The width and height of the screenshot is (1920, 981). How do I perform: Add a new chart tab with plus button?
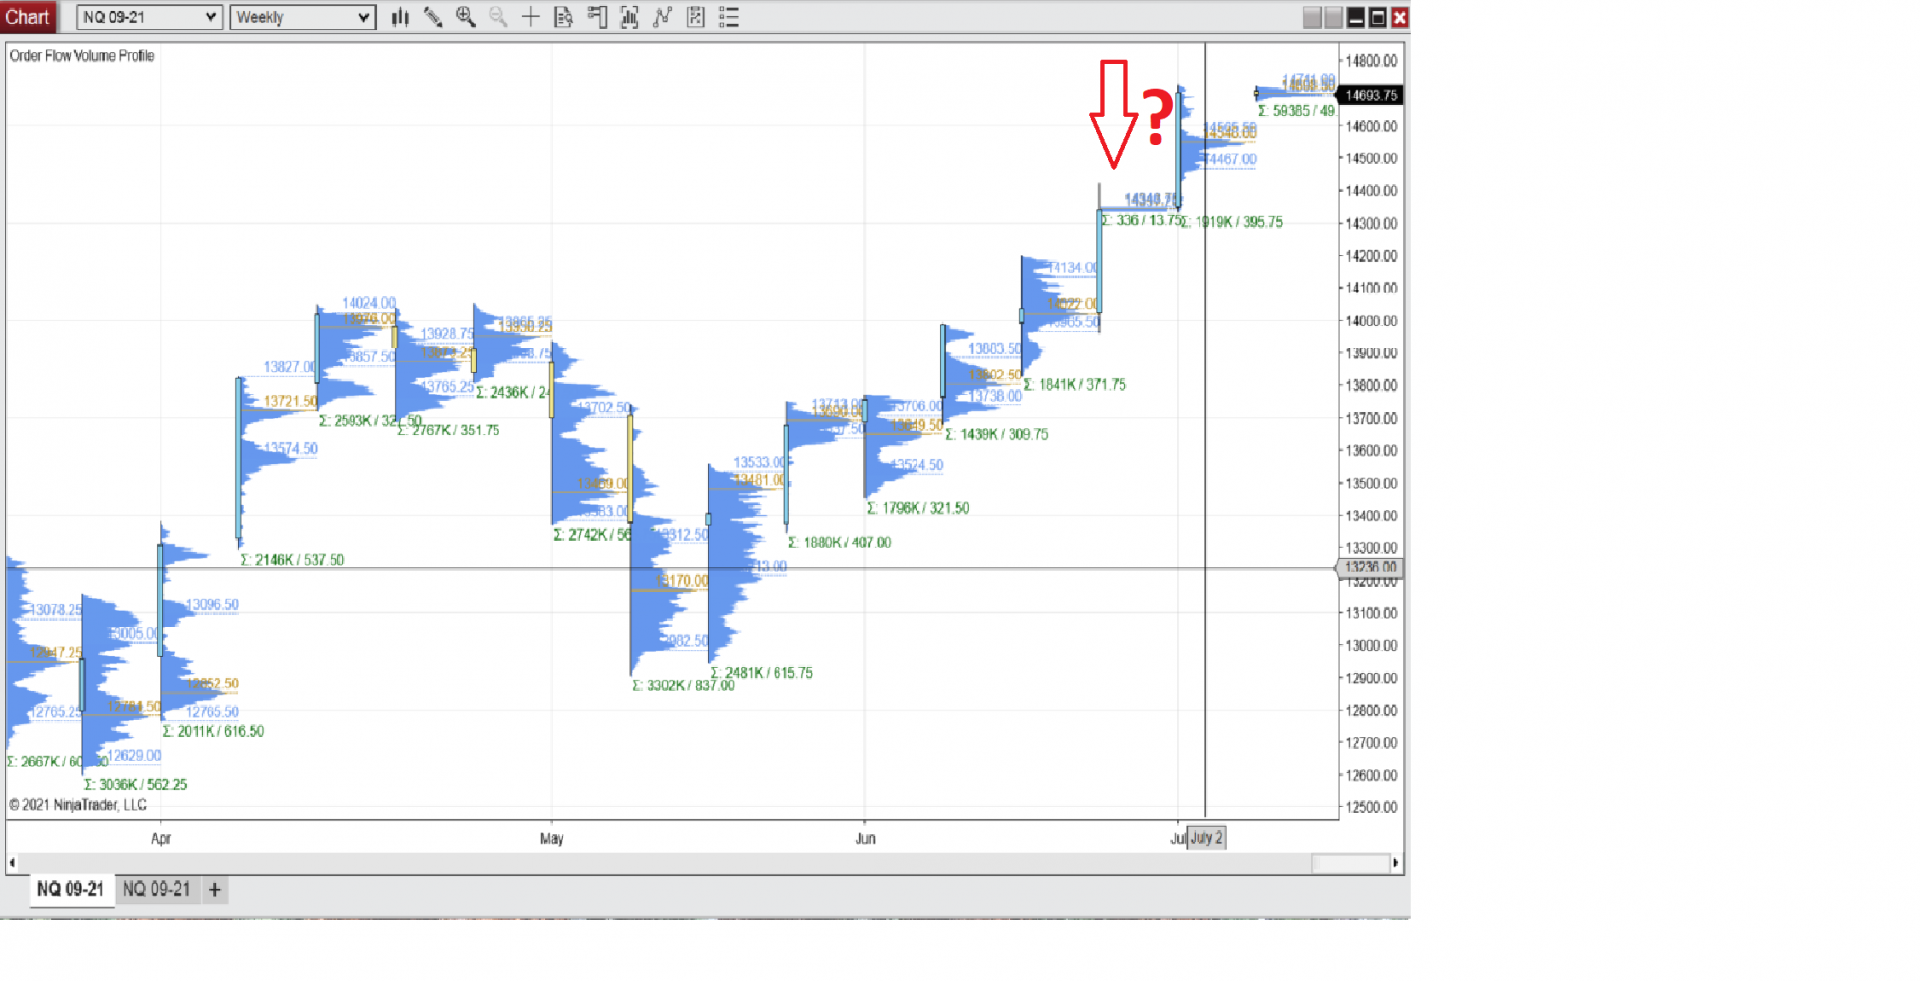pos(215,889)
